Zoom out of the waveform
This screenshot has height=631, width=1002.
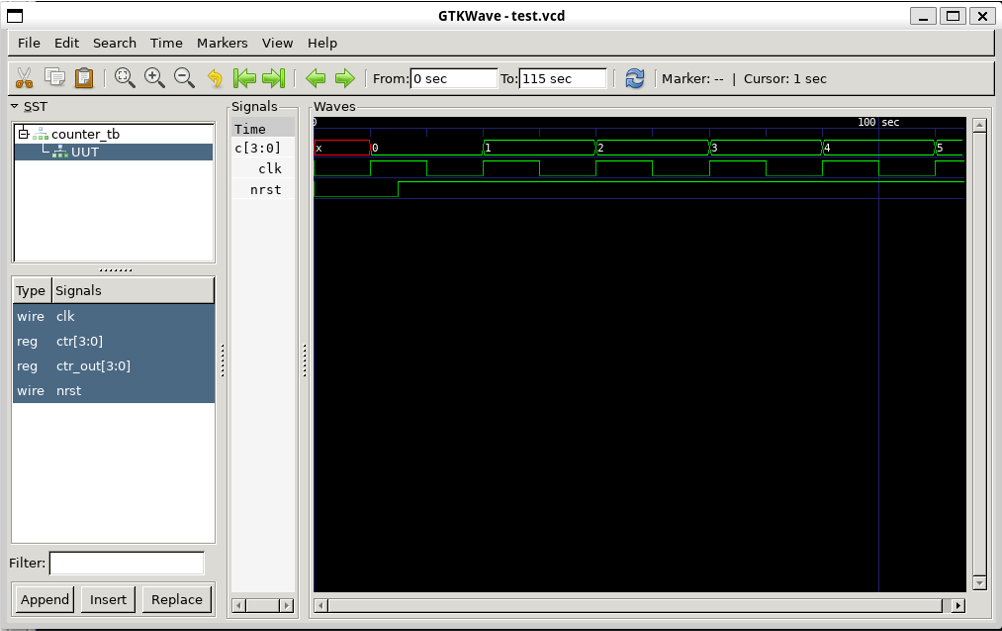click(x=184, y=78)
